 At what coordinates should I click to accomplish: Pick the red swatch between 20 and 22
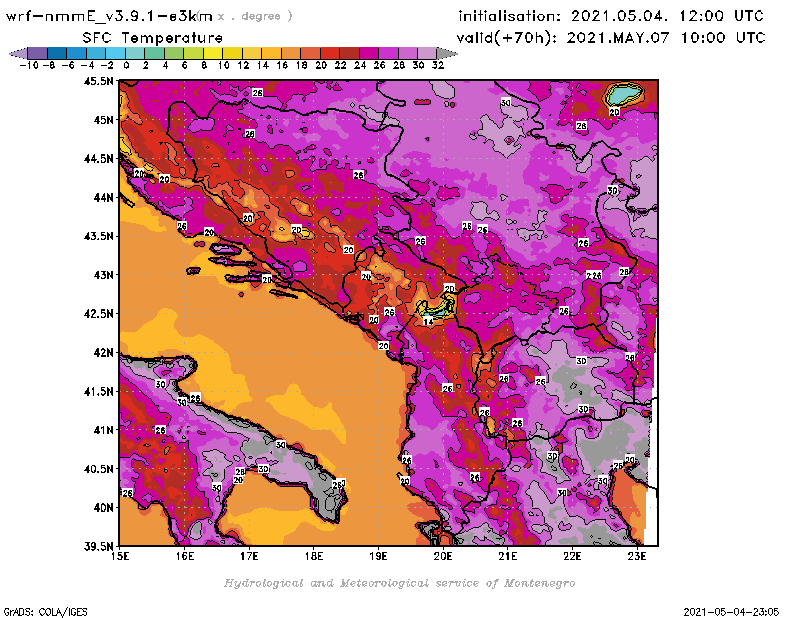tap(330, 53)
